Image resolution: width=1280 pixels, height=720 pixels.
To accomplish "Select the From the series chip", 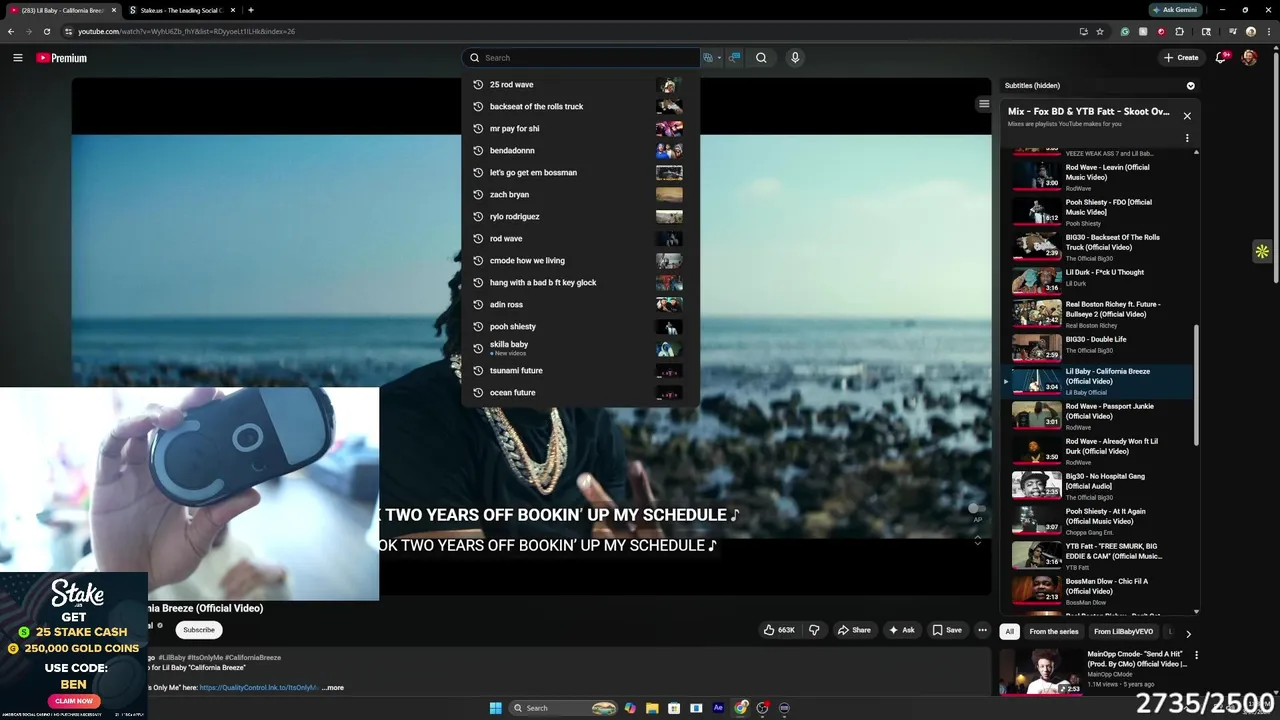I will [x=1054, y=632].
